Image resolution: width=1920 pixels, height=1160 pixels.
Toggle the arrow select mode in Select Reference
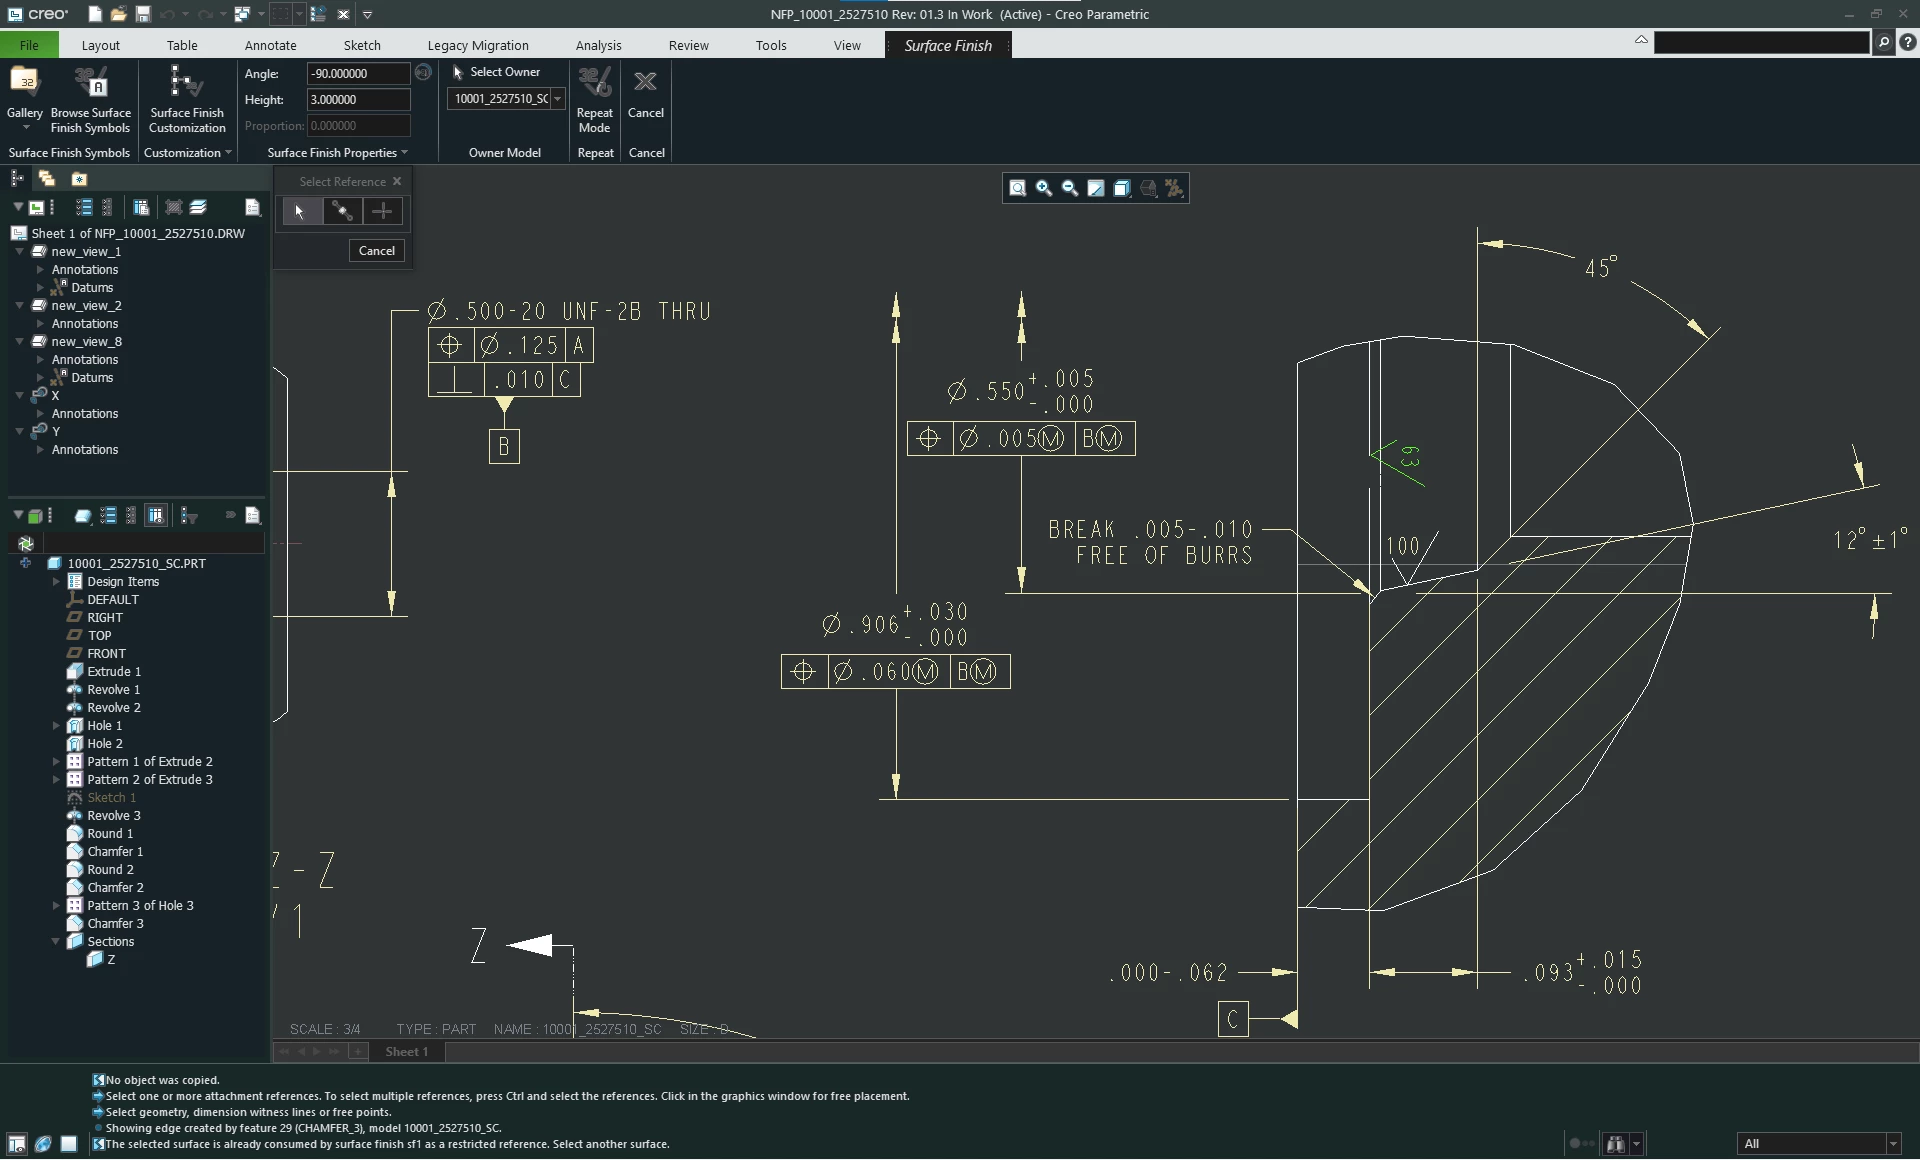(300, 211)
